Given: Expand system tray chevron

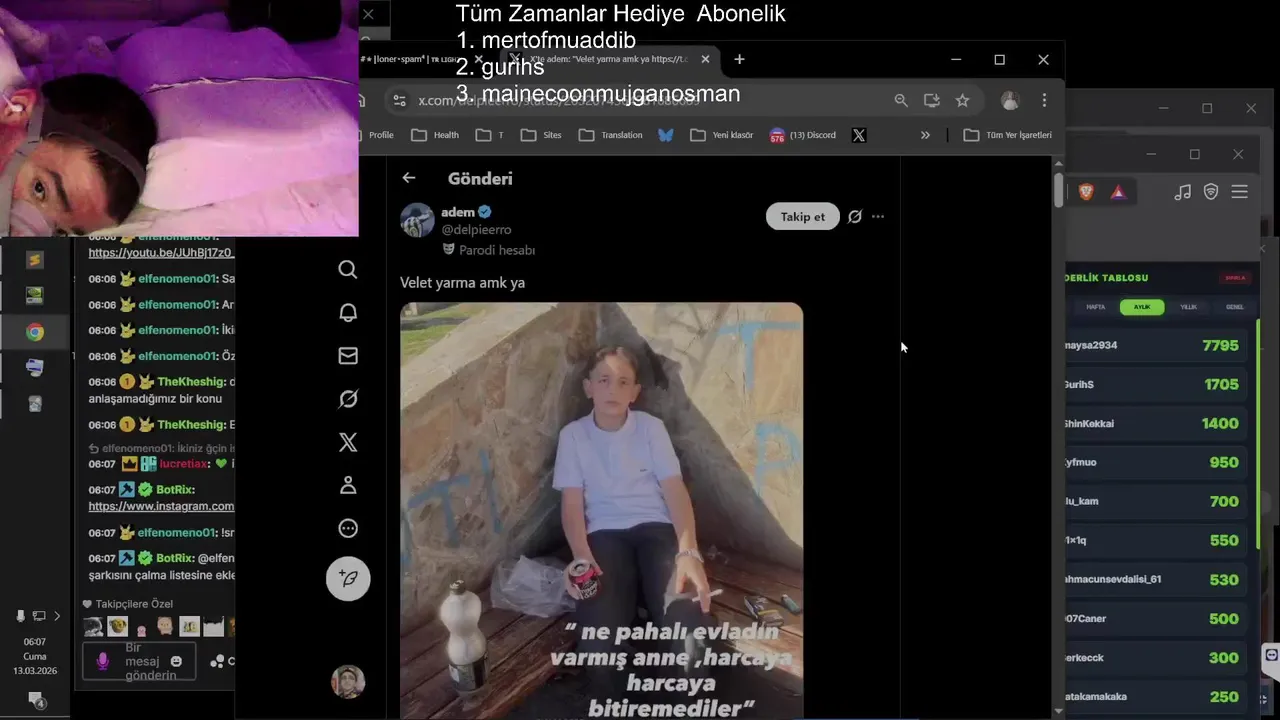Looking at the screenshot, I should 57,616.
